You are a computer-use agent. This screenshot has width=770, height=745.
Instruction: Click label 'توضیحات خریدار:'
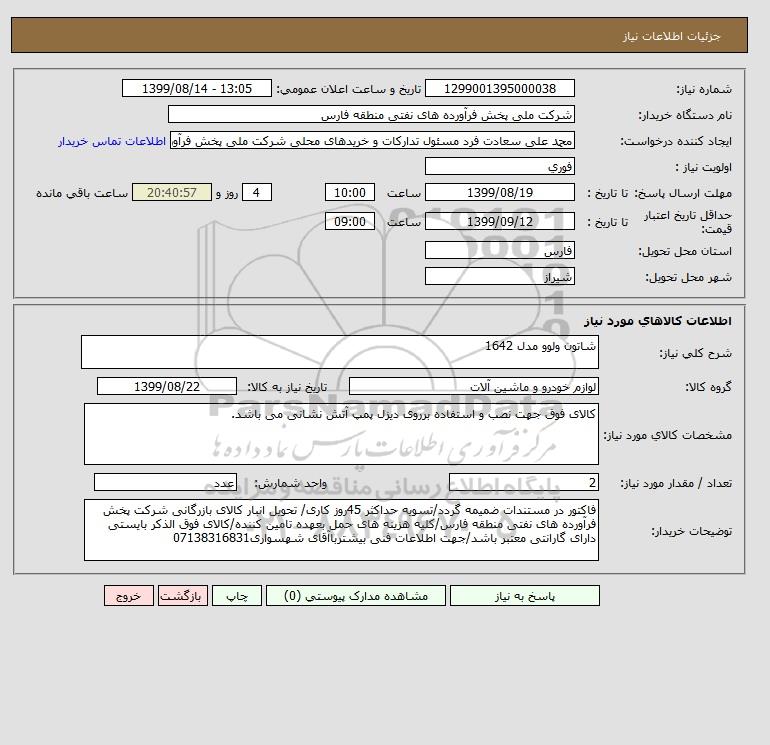[691, 531]
